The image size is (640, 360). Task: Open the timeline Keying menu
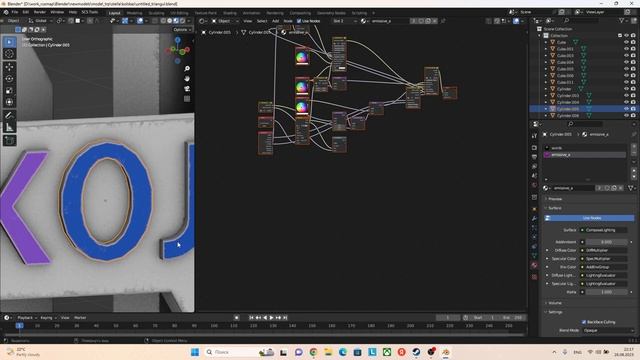click(48, 318)
